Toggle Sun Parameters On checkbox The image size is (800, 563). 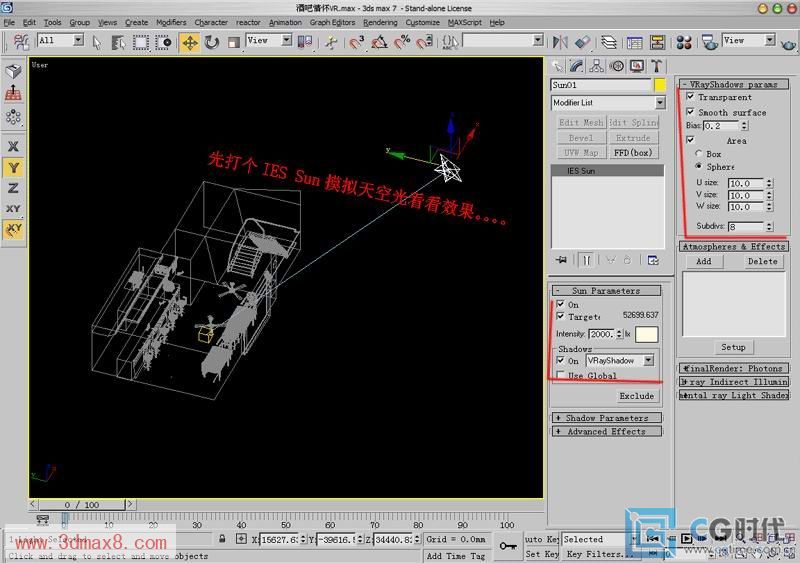click(x=560, y=303)
